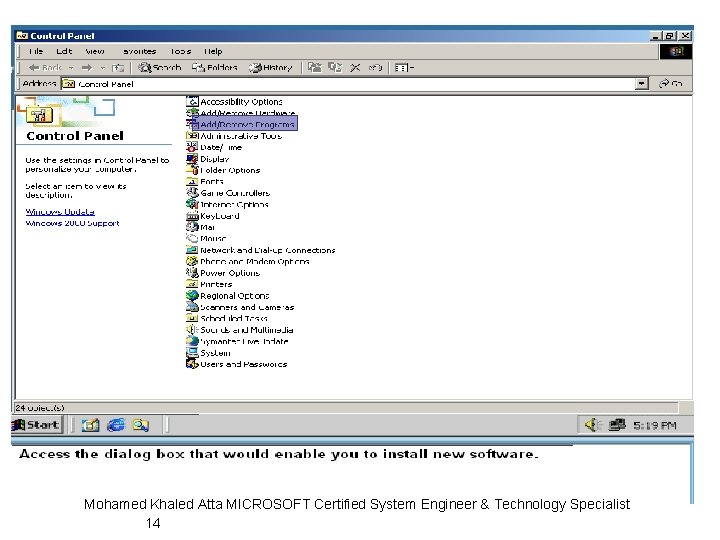Screen dimensions: 720x540
Task: Open Printers icon
Action: (x=192, y=284)
